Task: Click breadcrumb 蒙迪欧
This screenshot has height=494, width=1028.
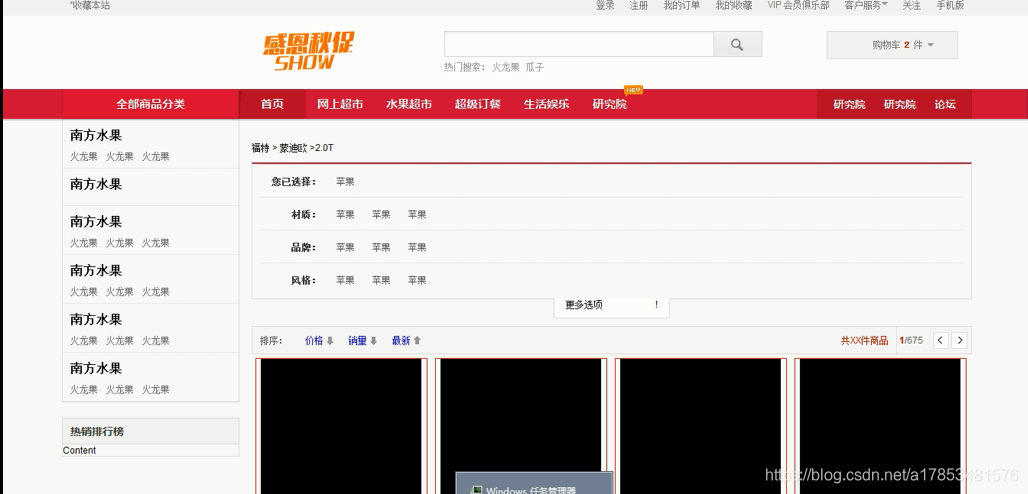Action: (x=293, y=148)
